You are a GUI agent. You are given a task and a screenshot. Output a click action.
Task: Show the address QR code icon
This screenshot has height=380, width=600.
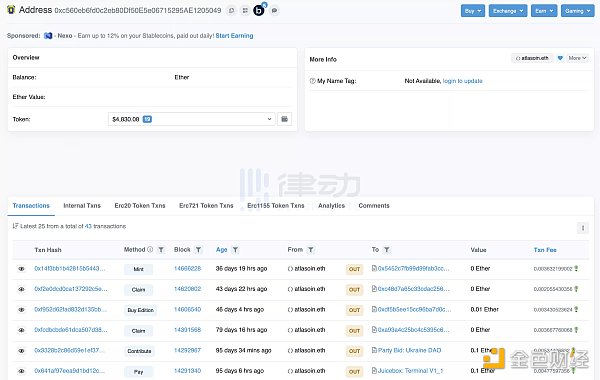click(x=245, y=10)
